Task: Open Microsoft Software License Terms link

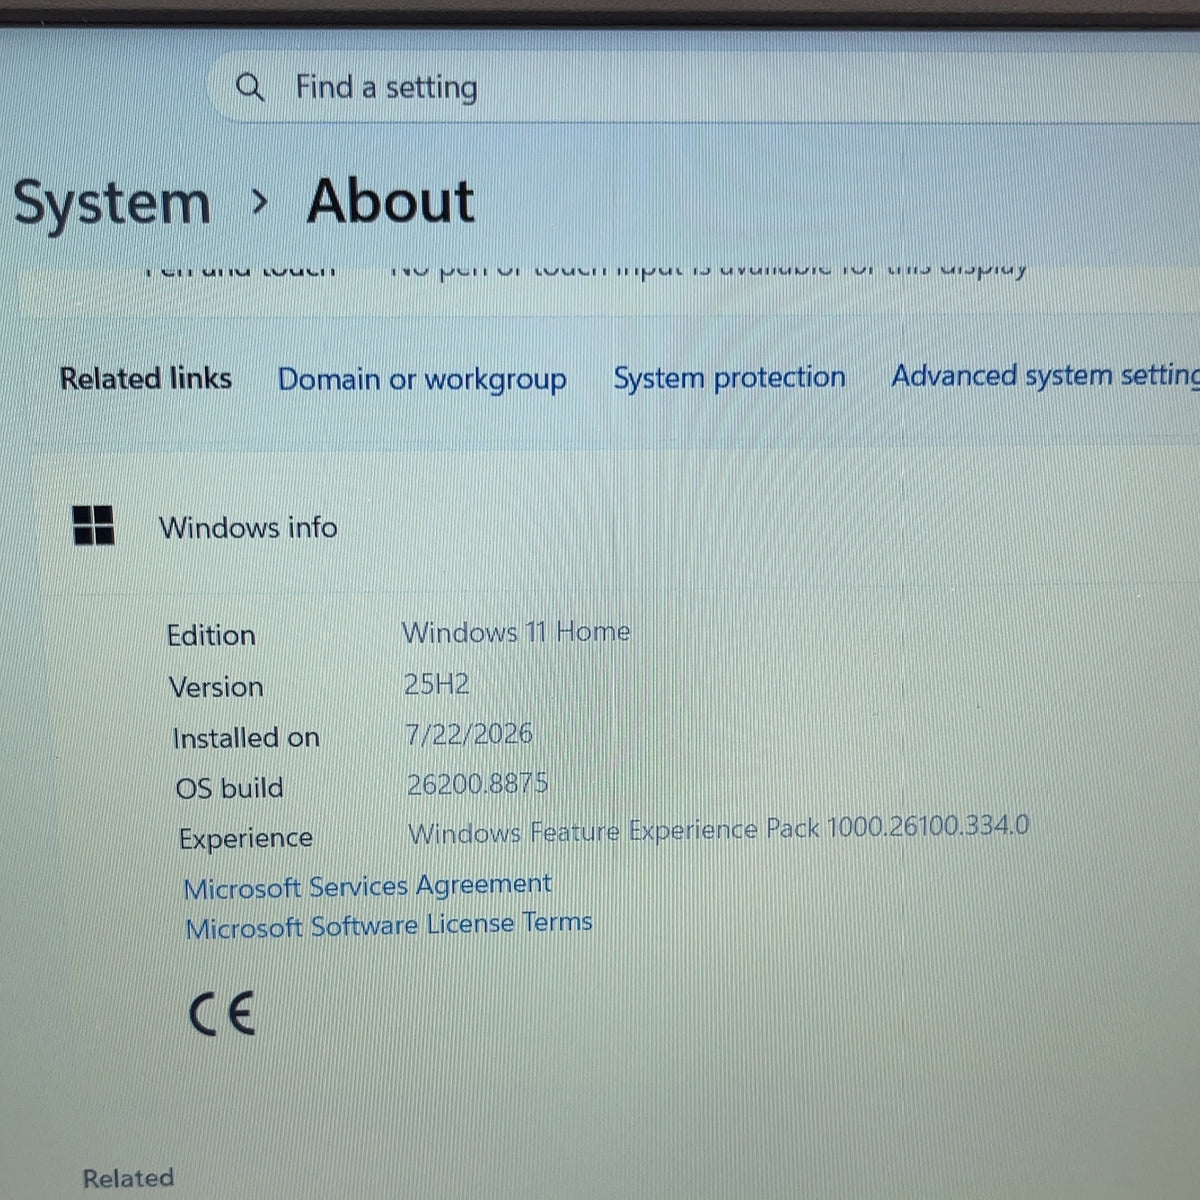Action: (x=389, y=925)
